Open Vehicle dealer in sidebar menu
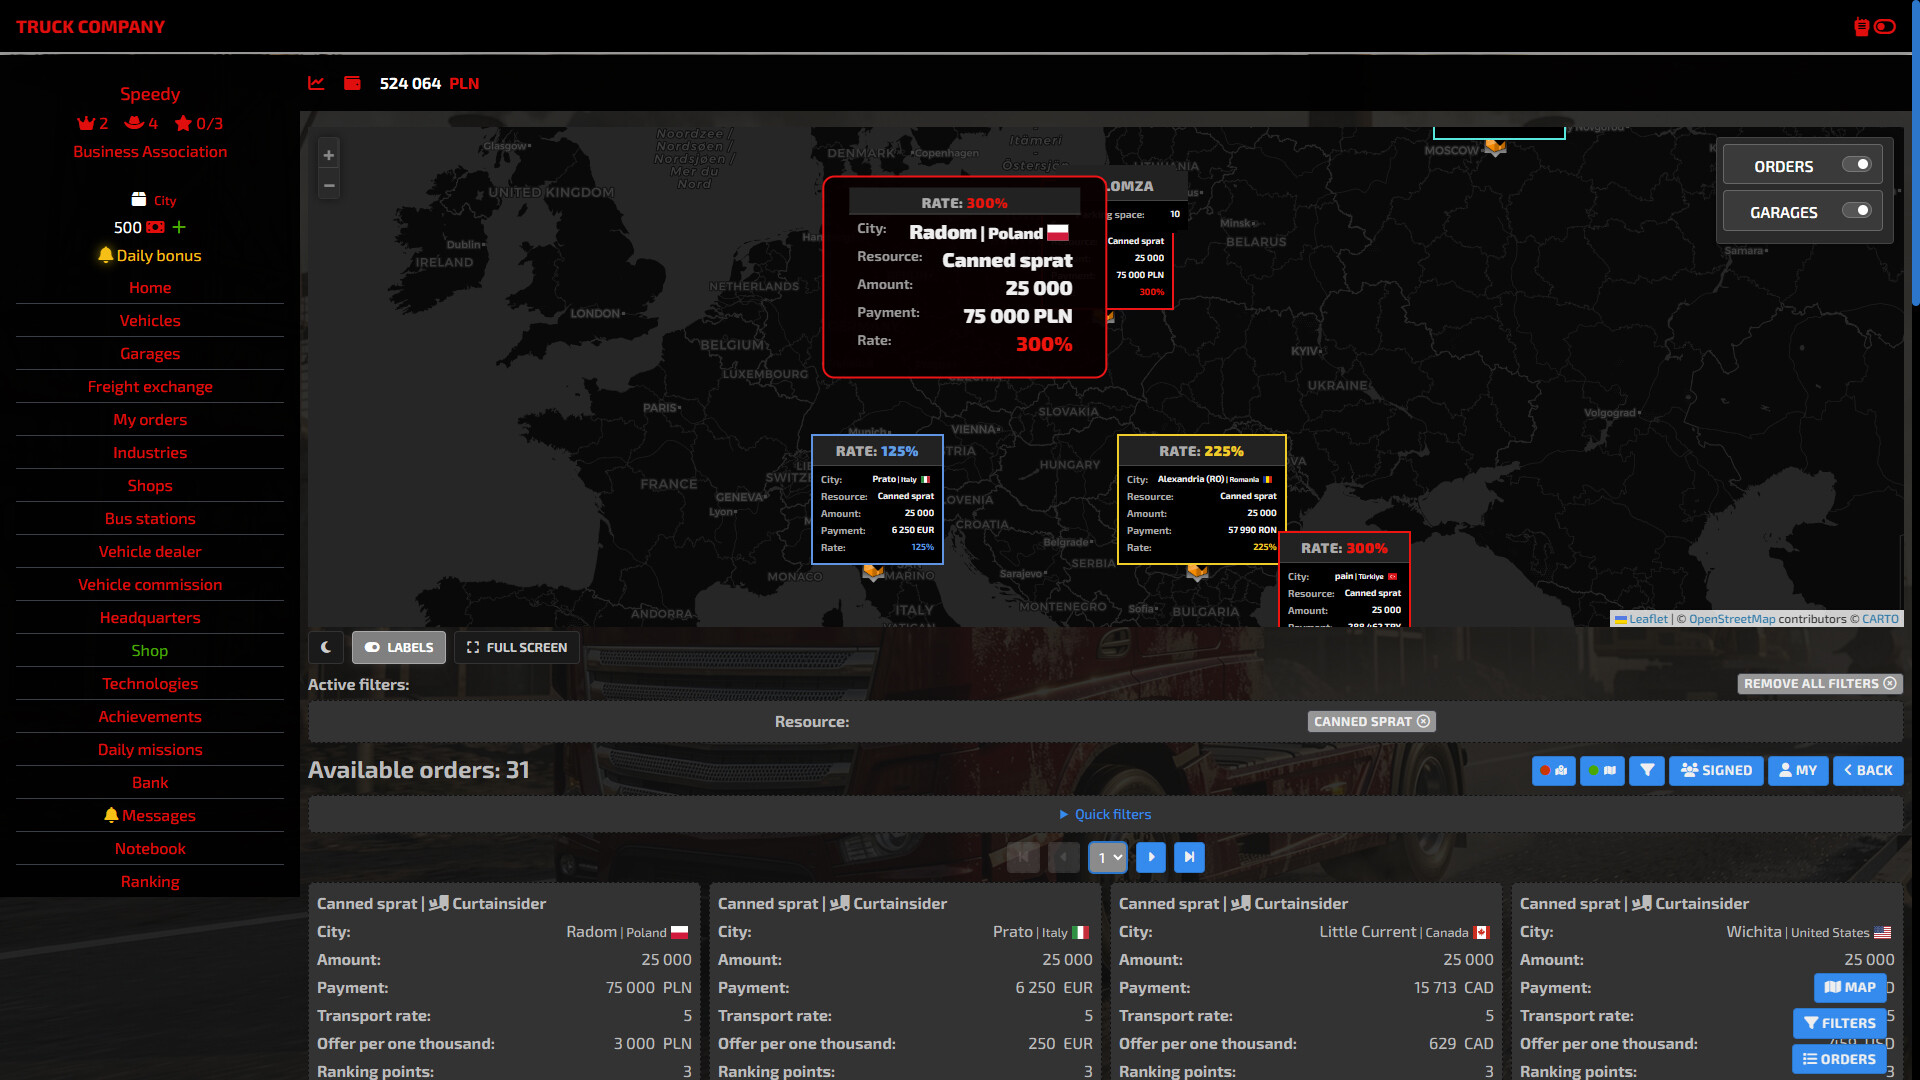The image size is (1920, 1080). pos(150,551)
